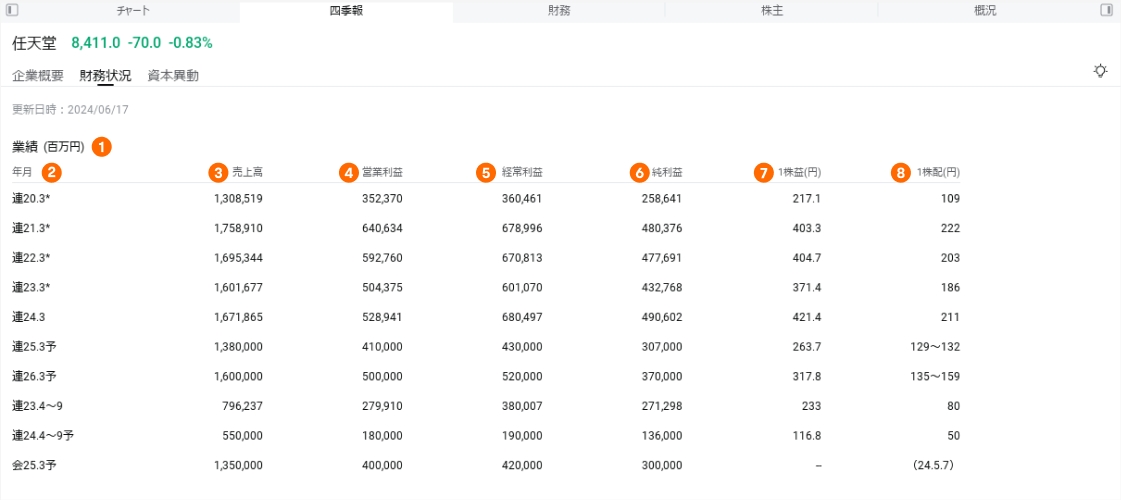Click ordinary profit value 678,996
This screenshot has height=500, width=1121.
point(522,228)
